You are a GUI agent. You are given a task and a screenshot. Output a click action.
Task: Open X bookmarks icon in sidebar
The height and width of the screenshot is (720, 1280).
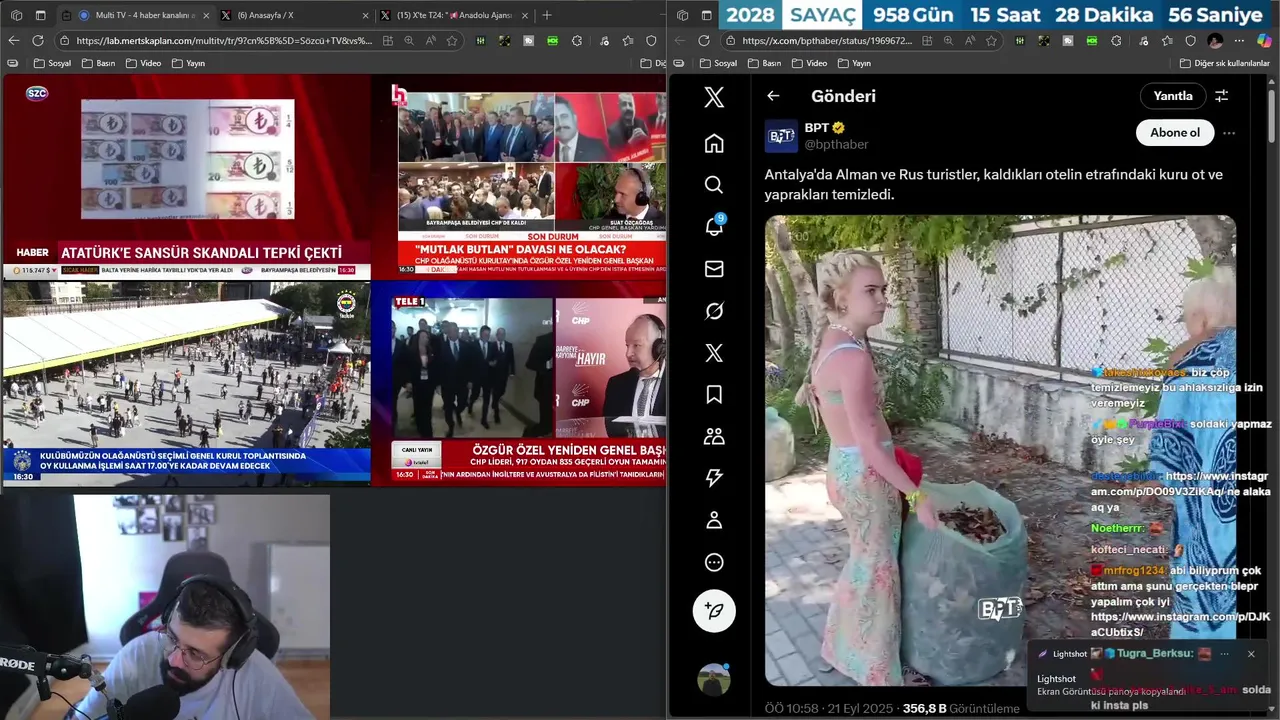coord(714,395)
